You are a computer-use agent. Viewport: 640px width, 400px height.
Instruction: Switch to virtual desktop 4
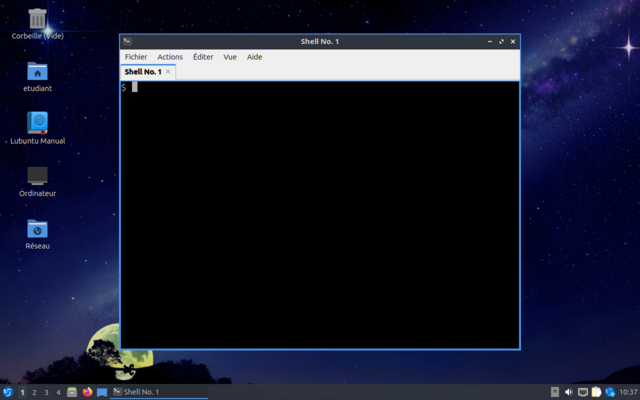58,392
